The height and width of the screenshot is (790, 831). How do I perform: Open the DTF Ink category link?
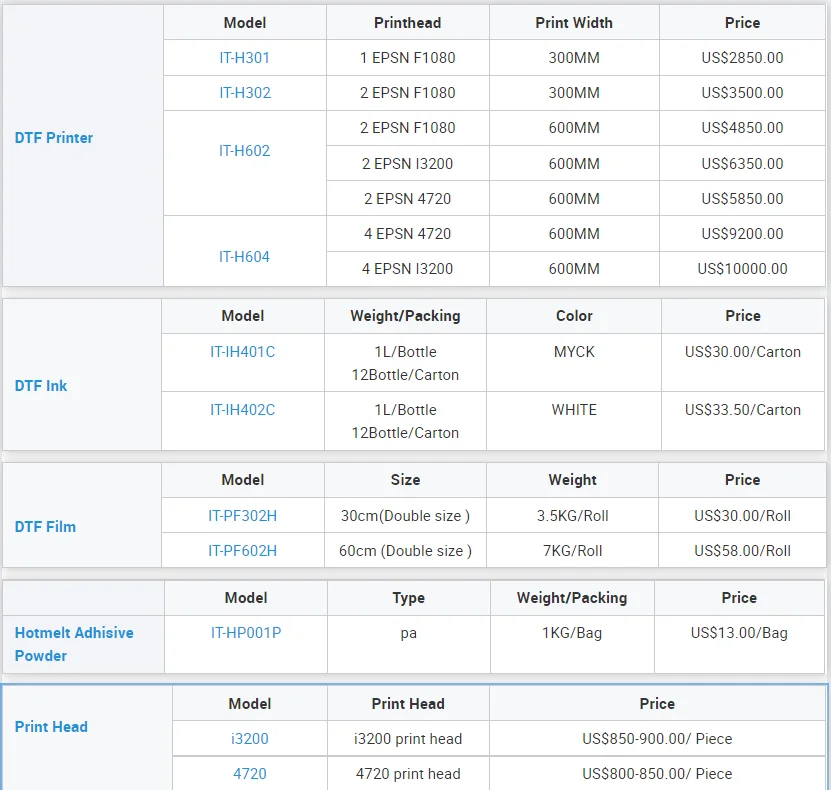[41, 386]
